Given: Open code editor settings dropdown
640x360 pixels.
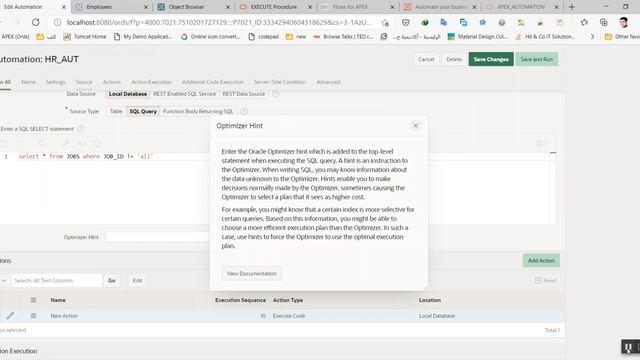Looking at the screenshot, I should 542,143.
